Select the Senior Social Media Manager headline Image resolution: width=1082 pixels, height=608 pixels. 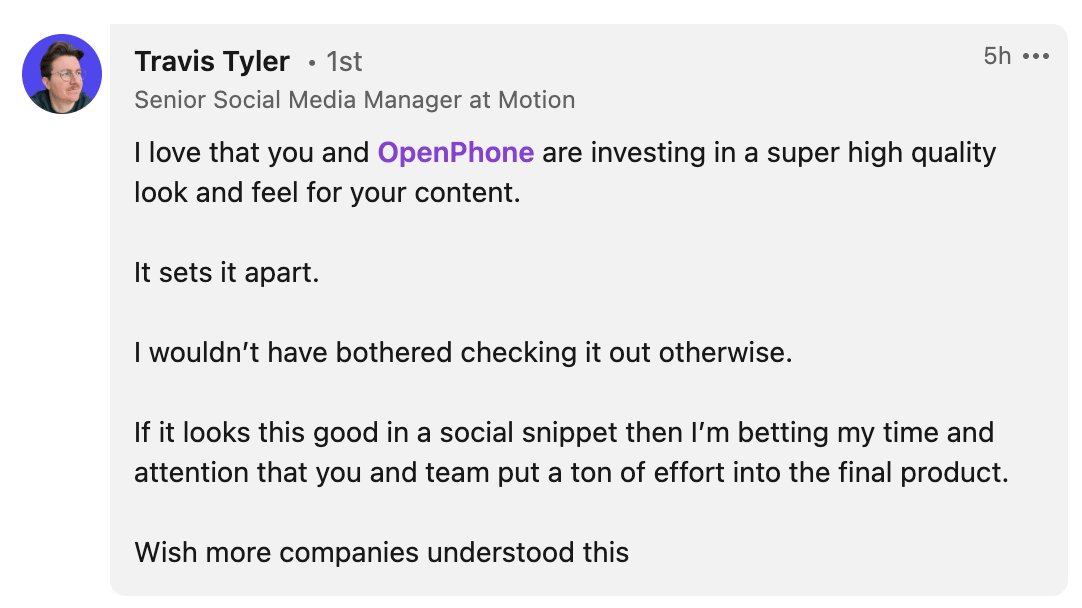click(x=355, y=100)
